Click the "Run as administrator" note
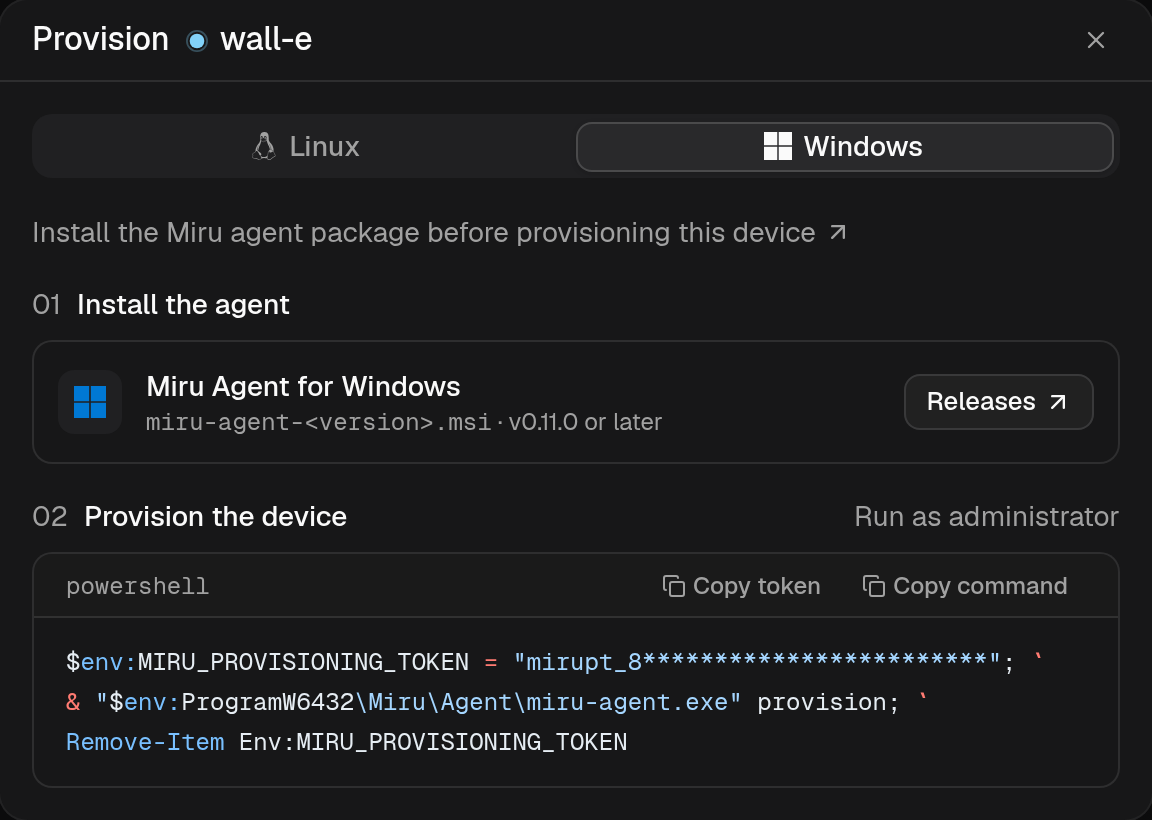The width and height of the screenshot is (1152, 820). [x=986, y=517]
